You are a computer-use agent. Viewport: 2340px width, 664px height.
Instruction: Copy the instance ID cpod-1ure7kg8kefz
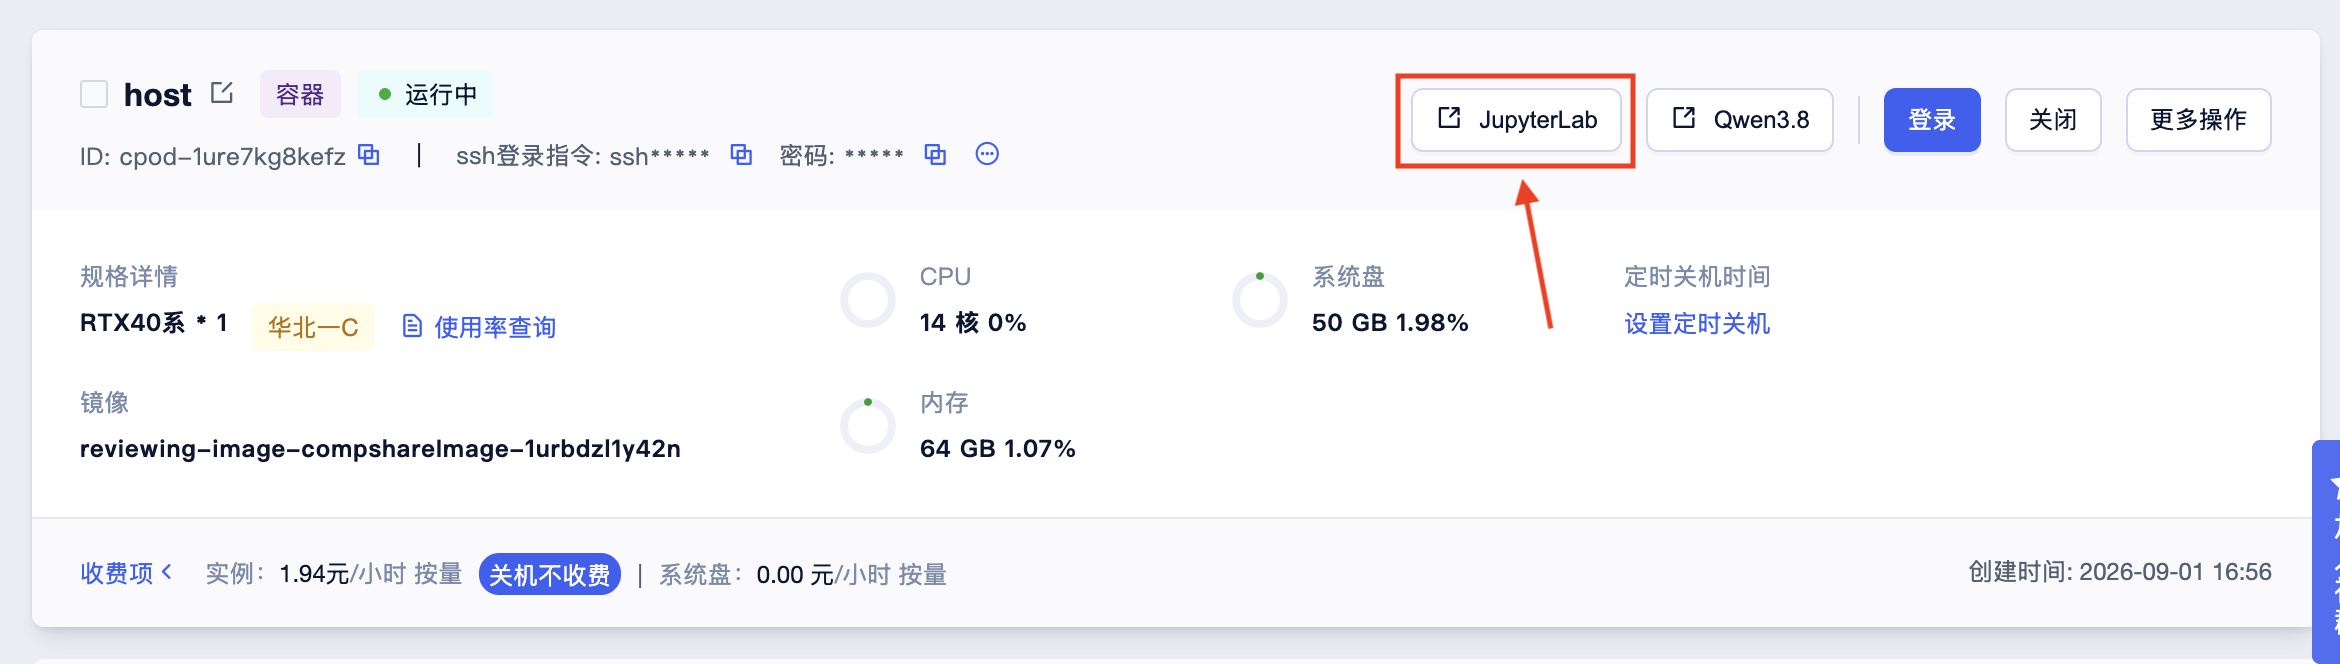pyautogui.click(x=369, y=155)
